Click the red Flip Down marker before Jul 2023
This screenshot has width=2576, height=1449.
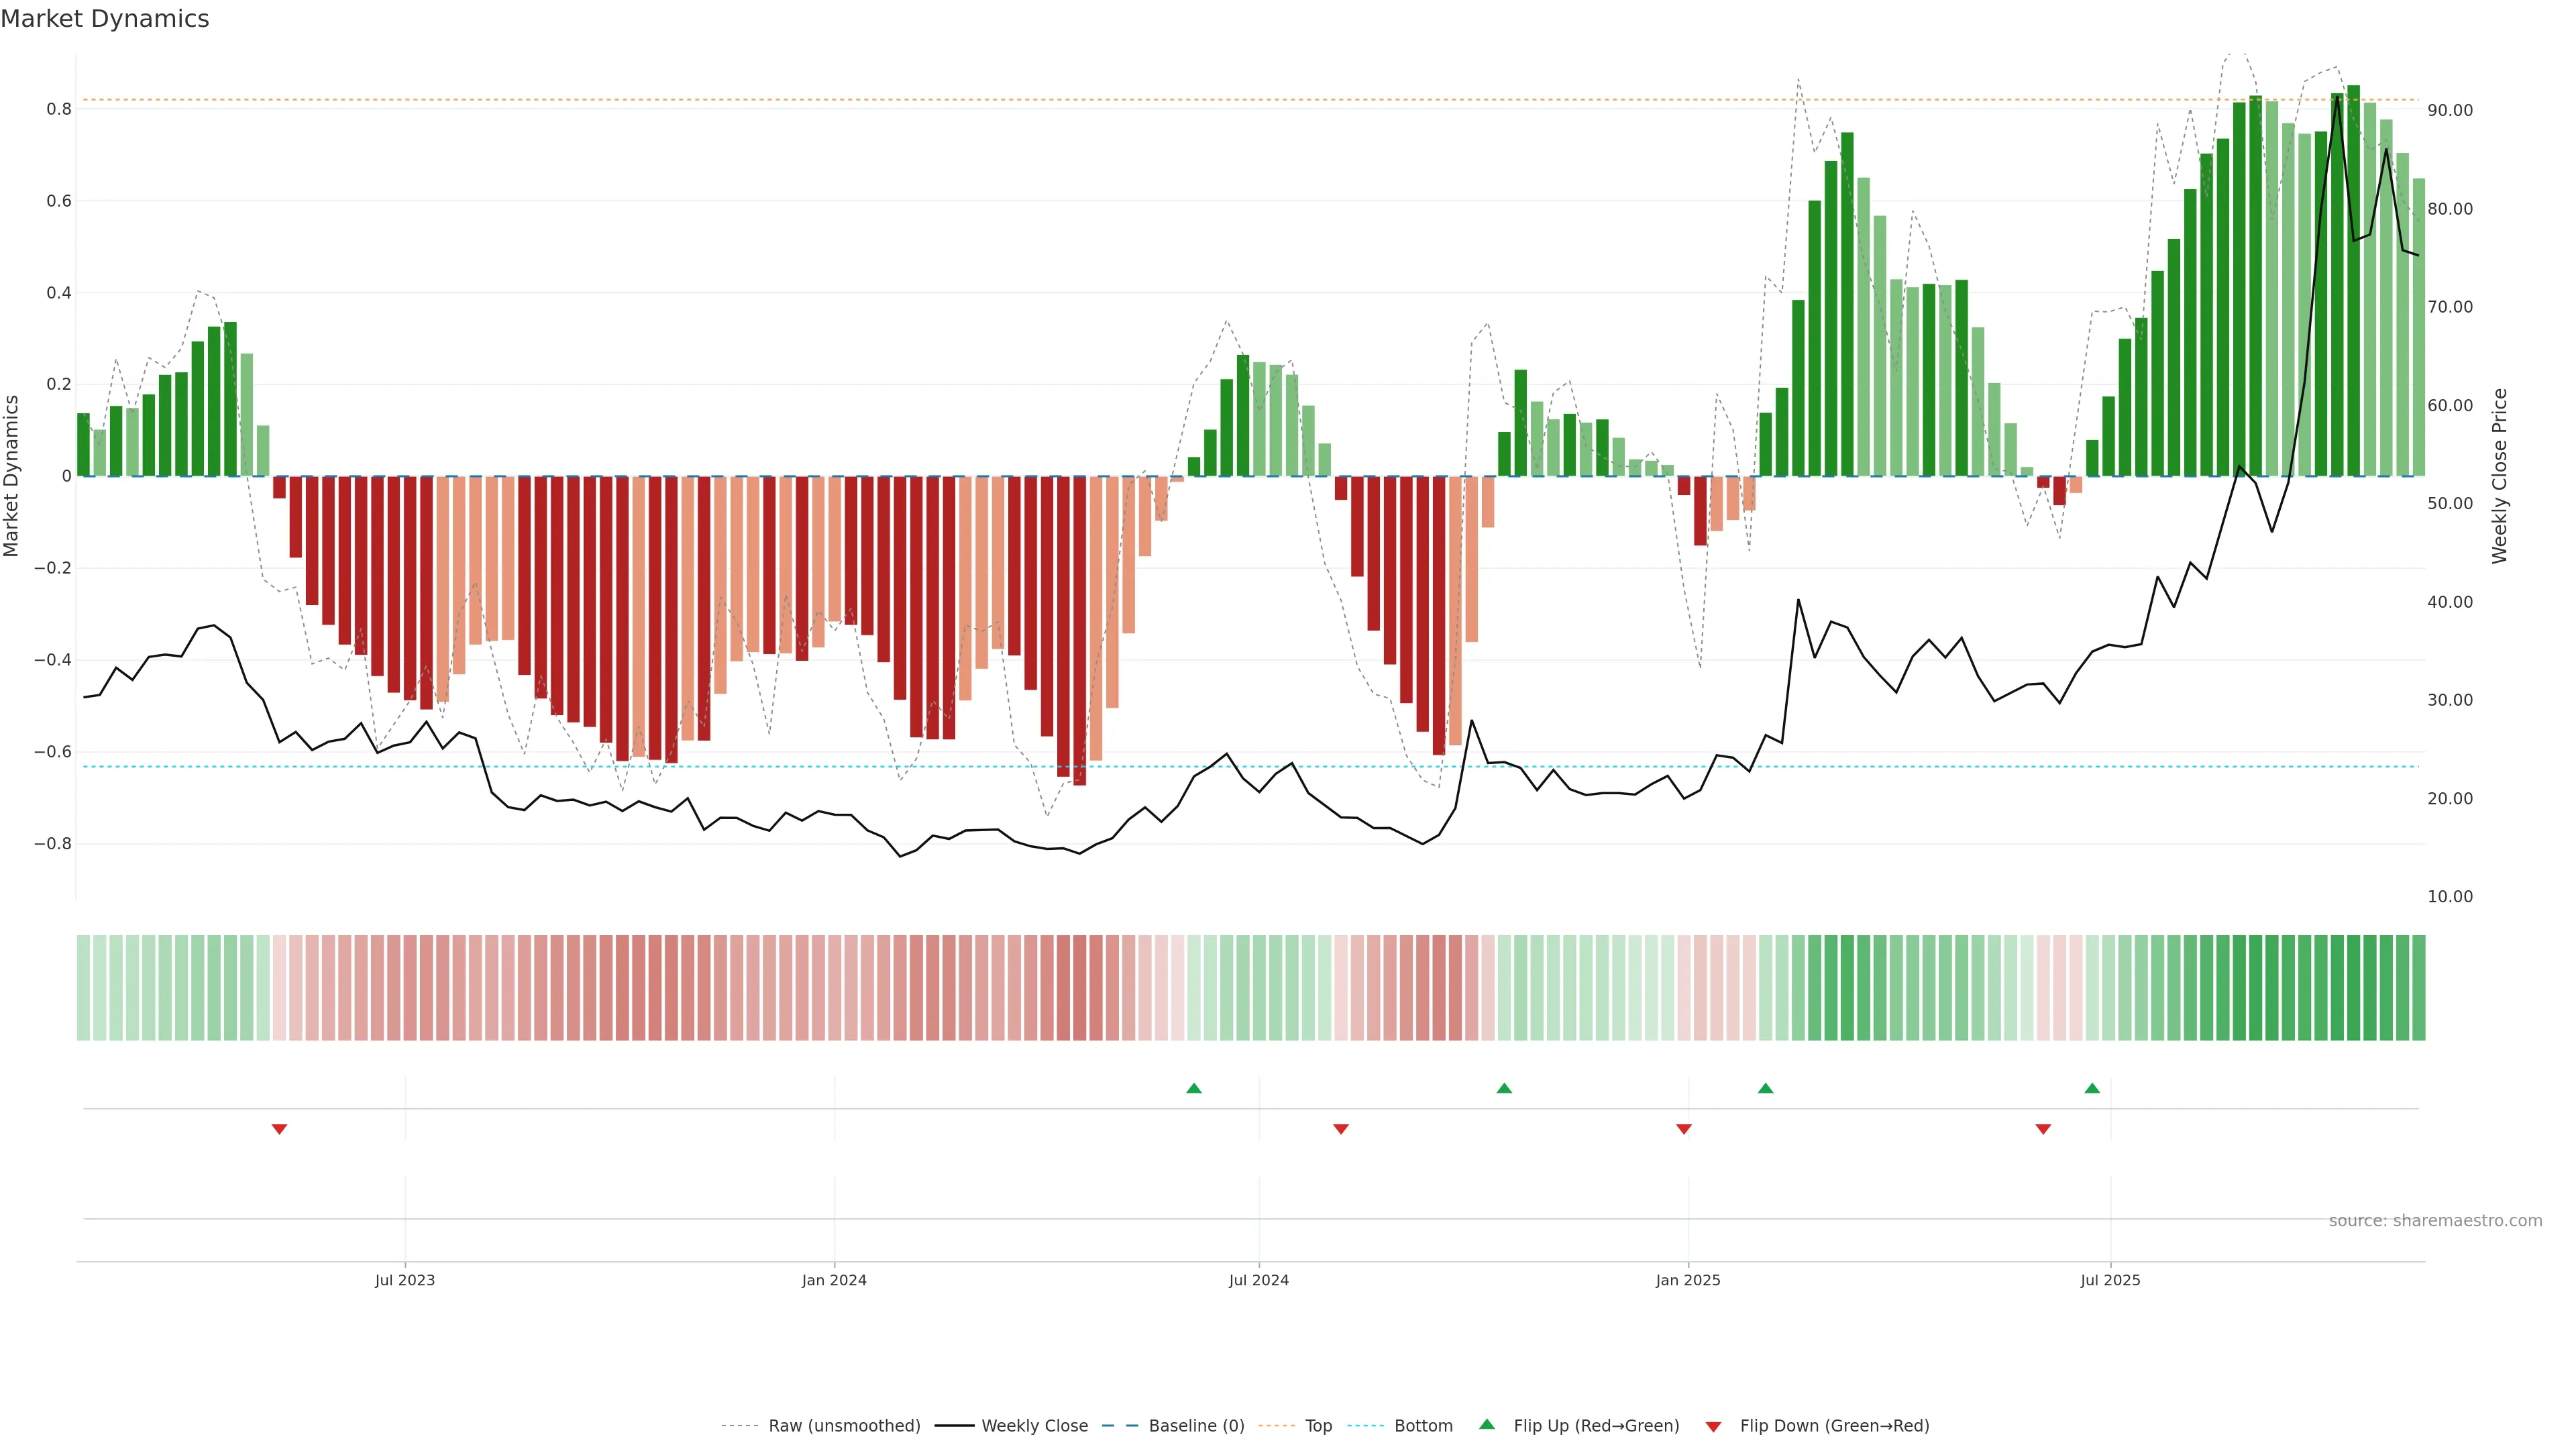pos(279,1129)
